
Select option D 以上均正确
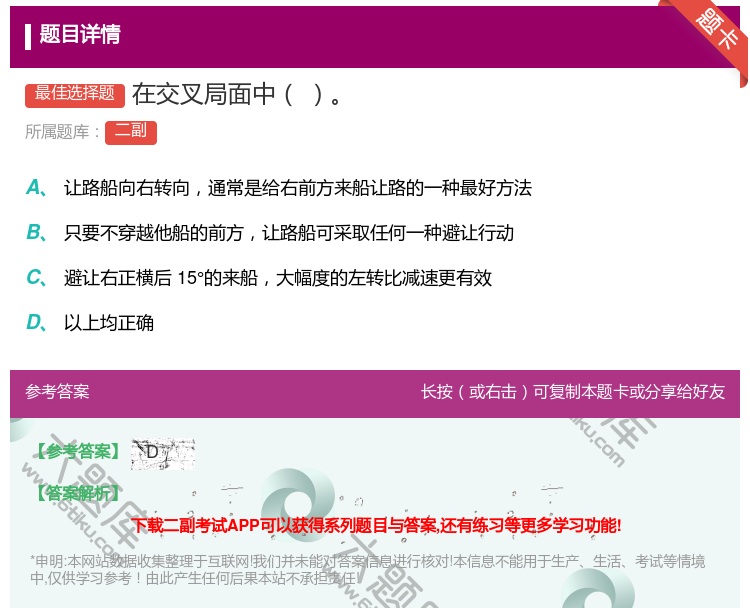tap(90, 323)
